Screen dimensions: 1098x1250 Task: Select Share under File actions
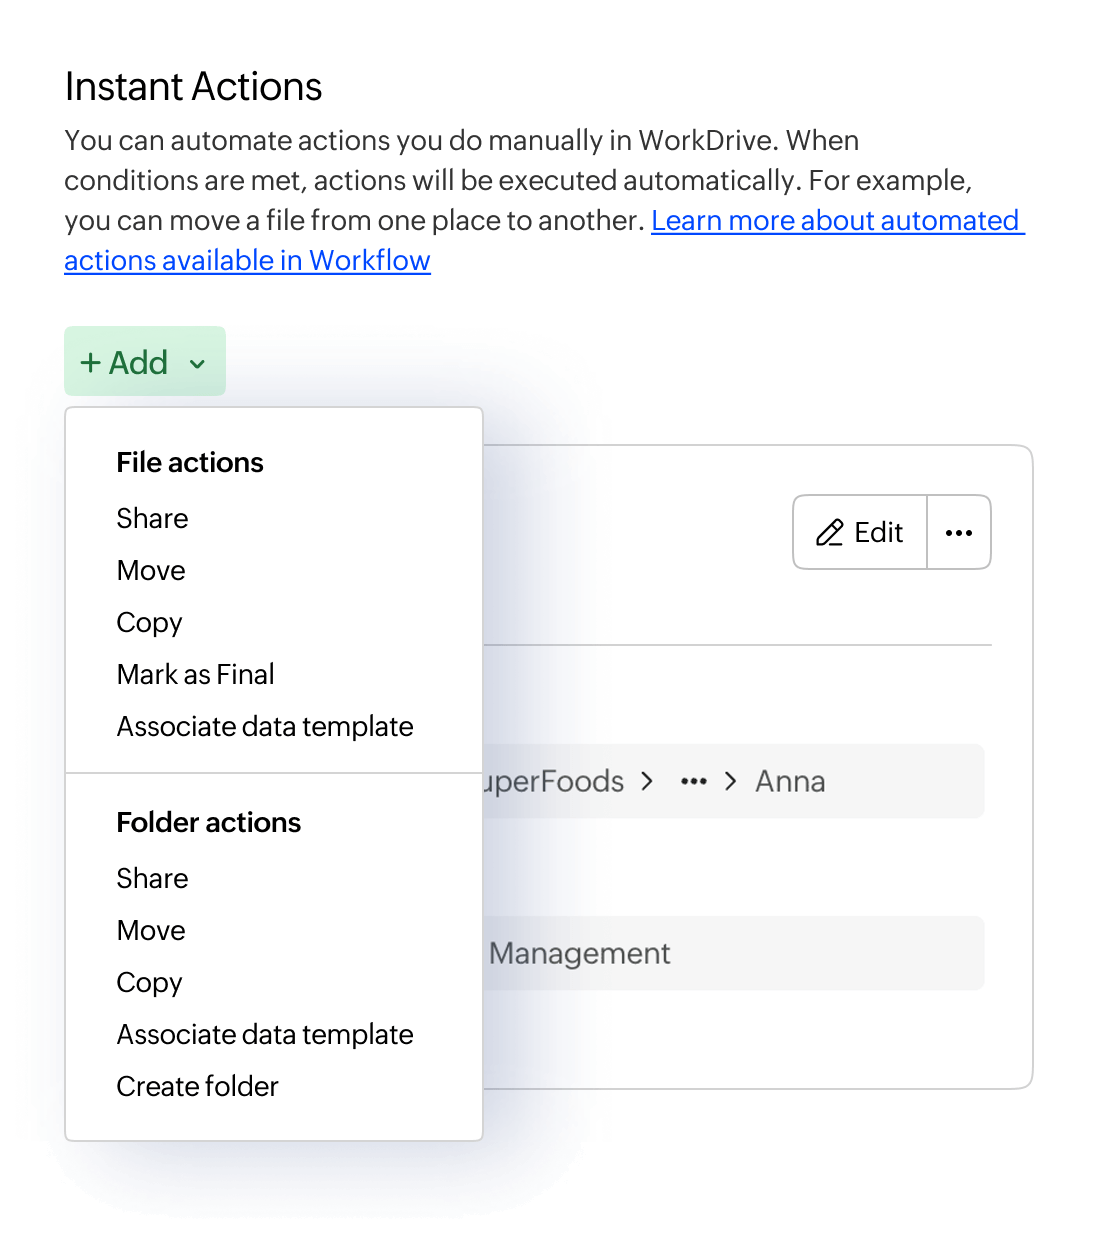(x=152, y=518)
